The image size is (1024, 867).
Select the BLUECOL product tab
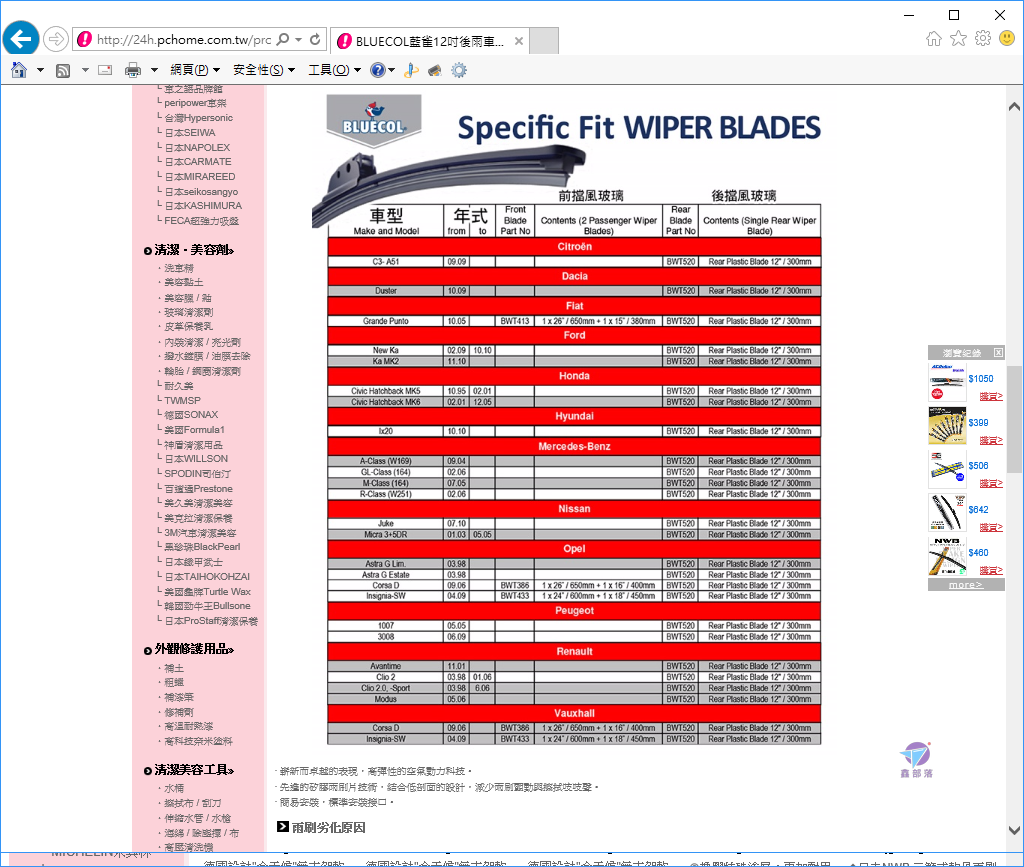tap(430, 41)
